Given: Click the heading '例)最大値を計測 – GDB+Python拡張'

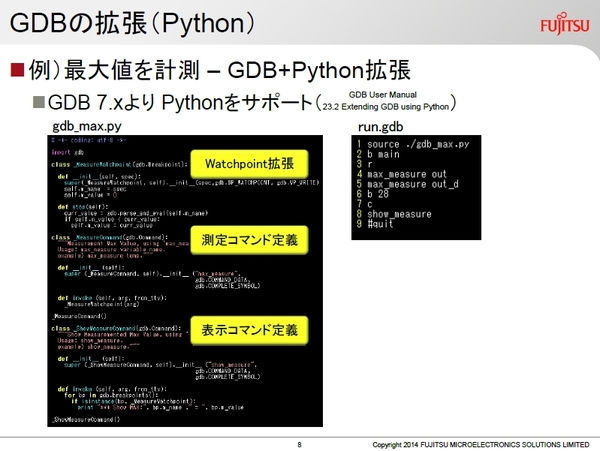Looking at the screenshot, I should 220,70.
